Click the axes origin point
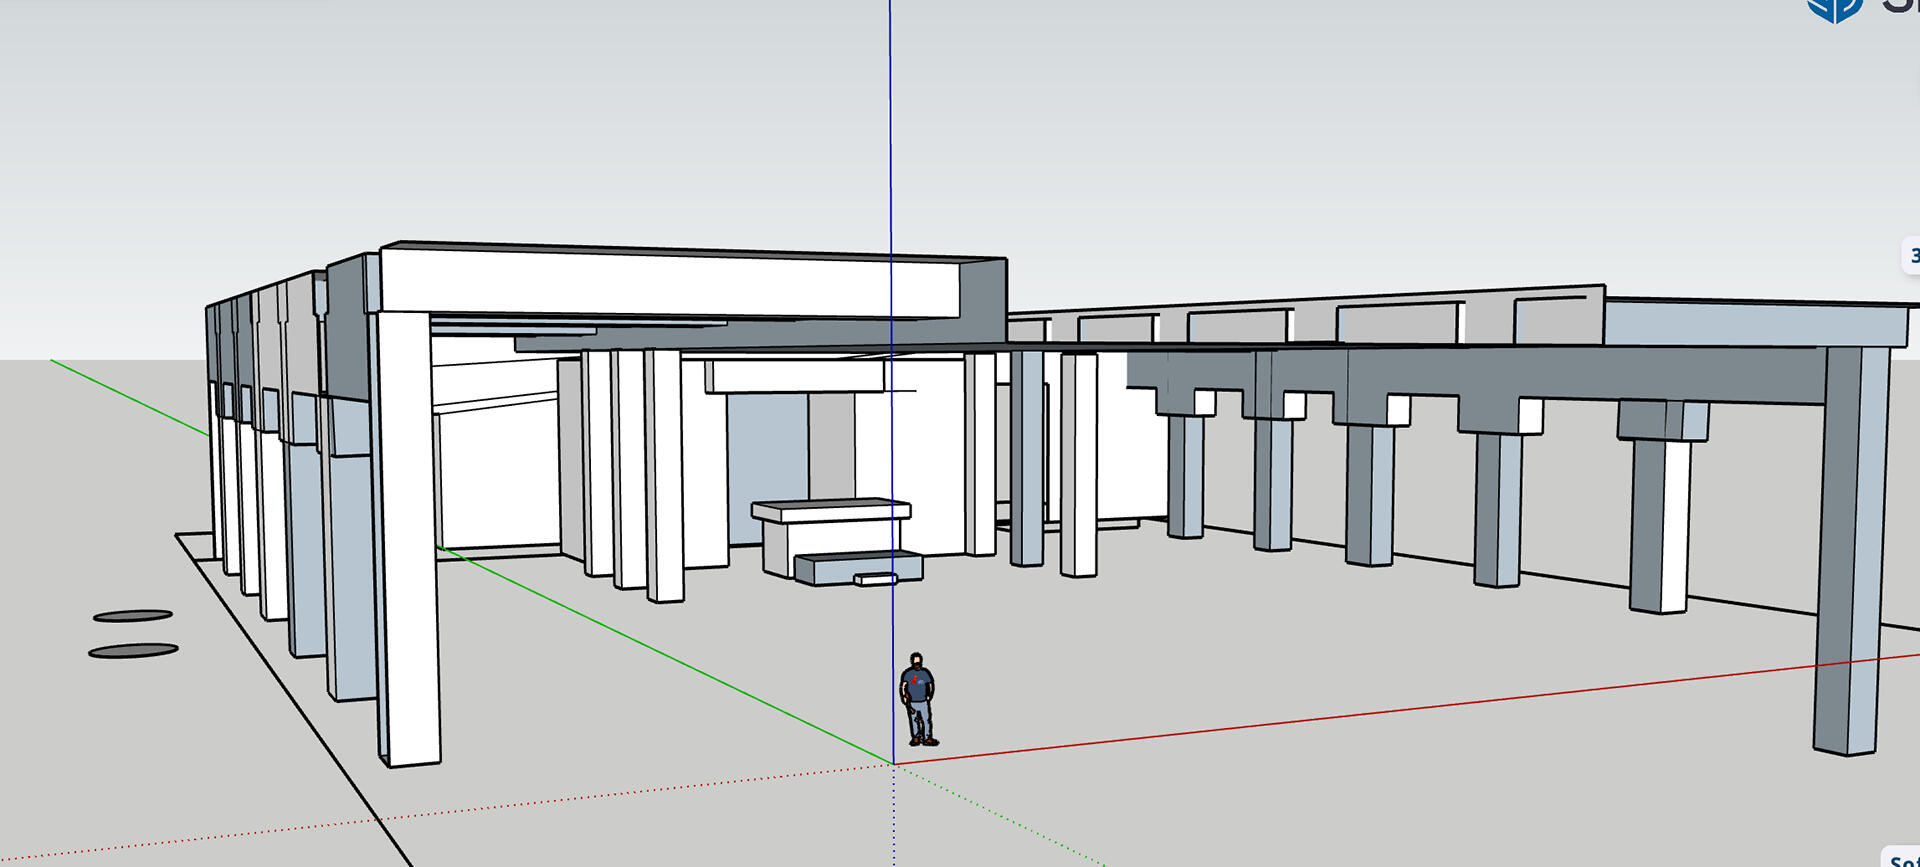This screenshot has width=1920, height=867. click(x=893, y=764)
